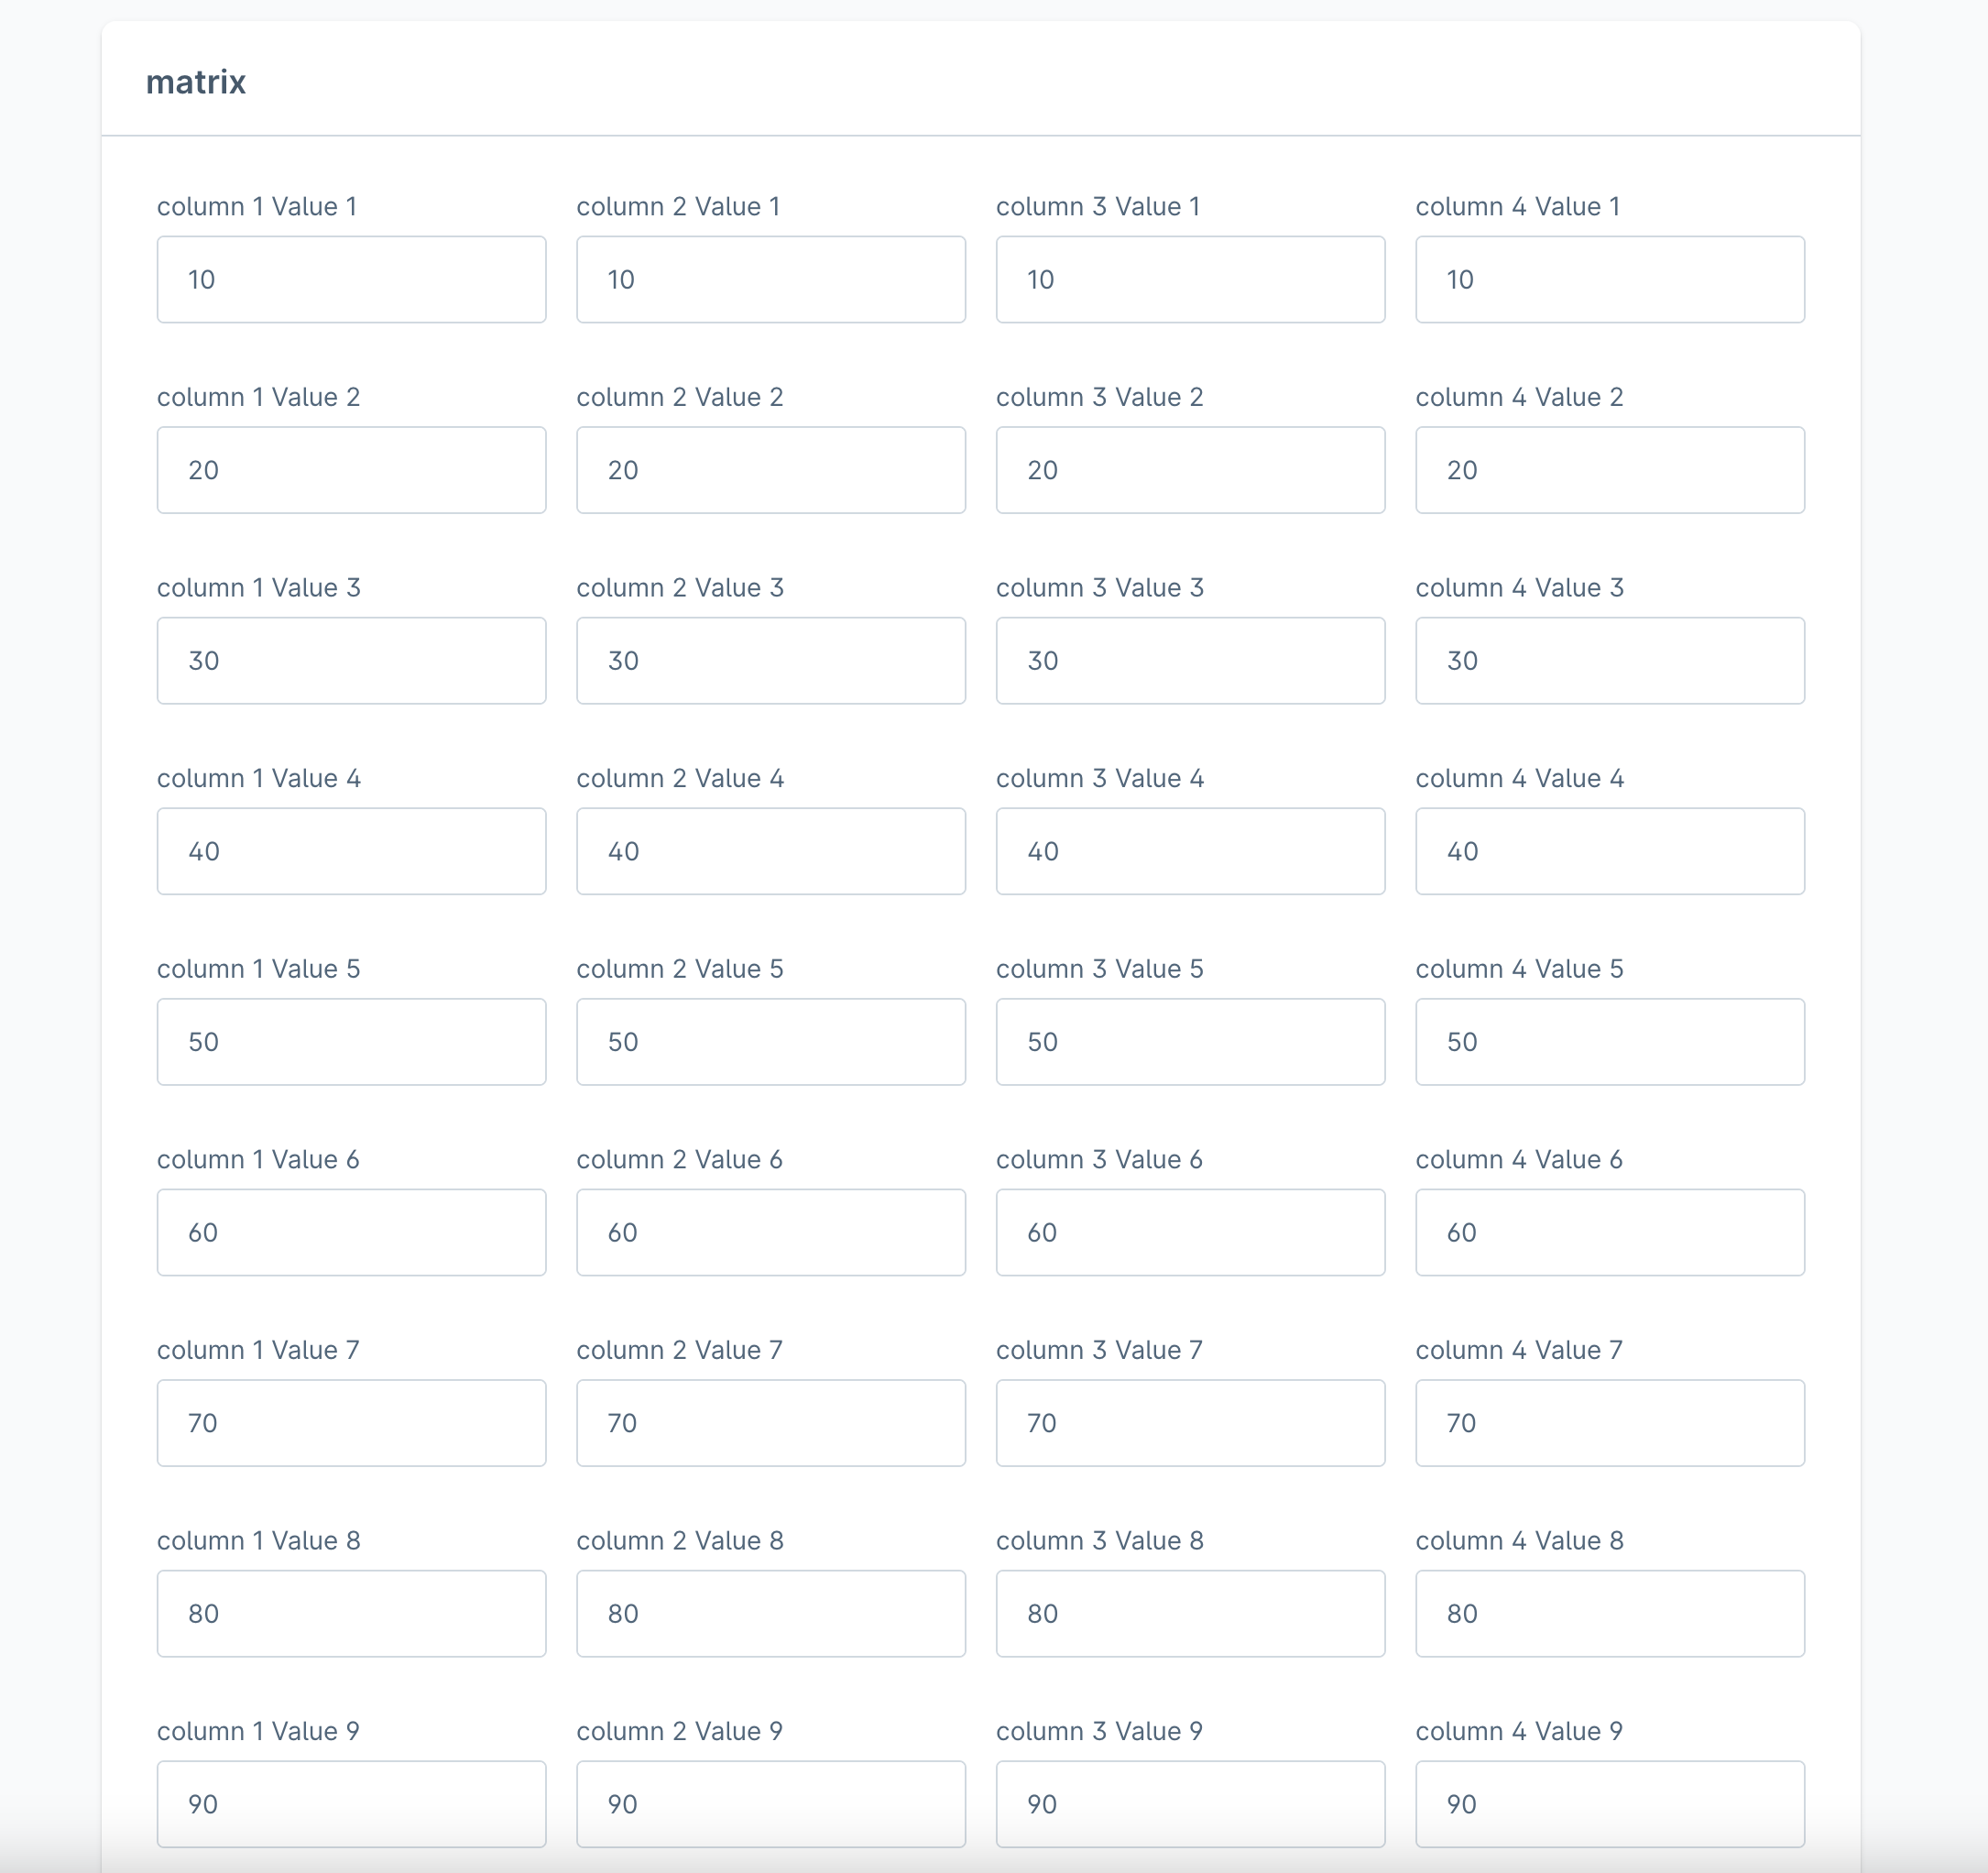The image size is (1988, 1873).
Task: Select the column 4 Value 4 input
Action: (1609, 851)
